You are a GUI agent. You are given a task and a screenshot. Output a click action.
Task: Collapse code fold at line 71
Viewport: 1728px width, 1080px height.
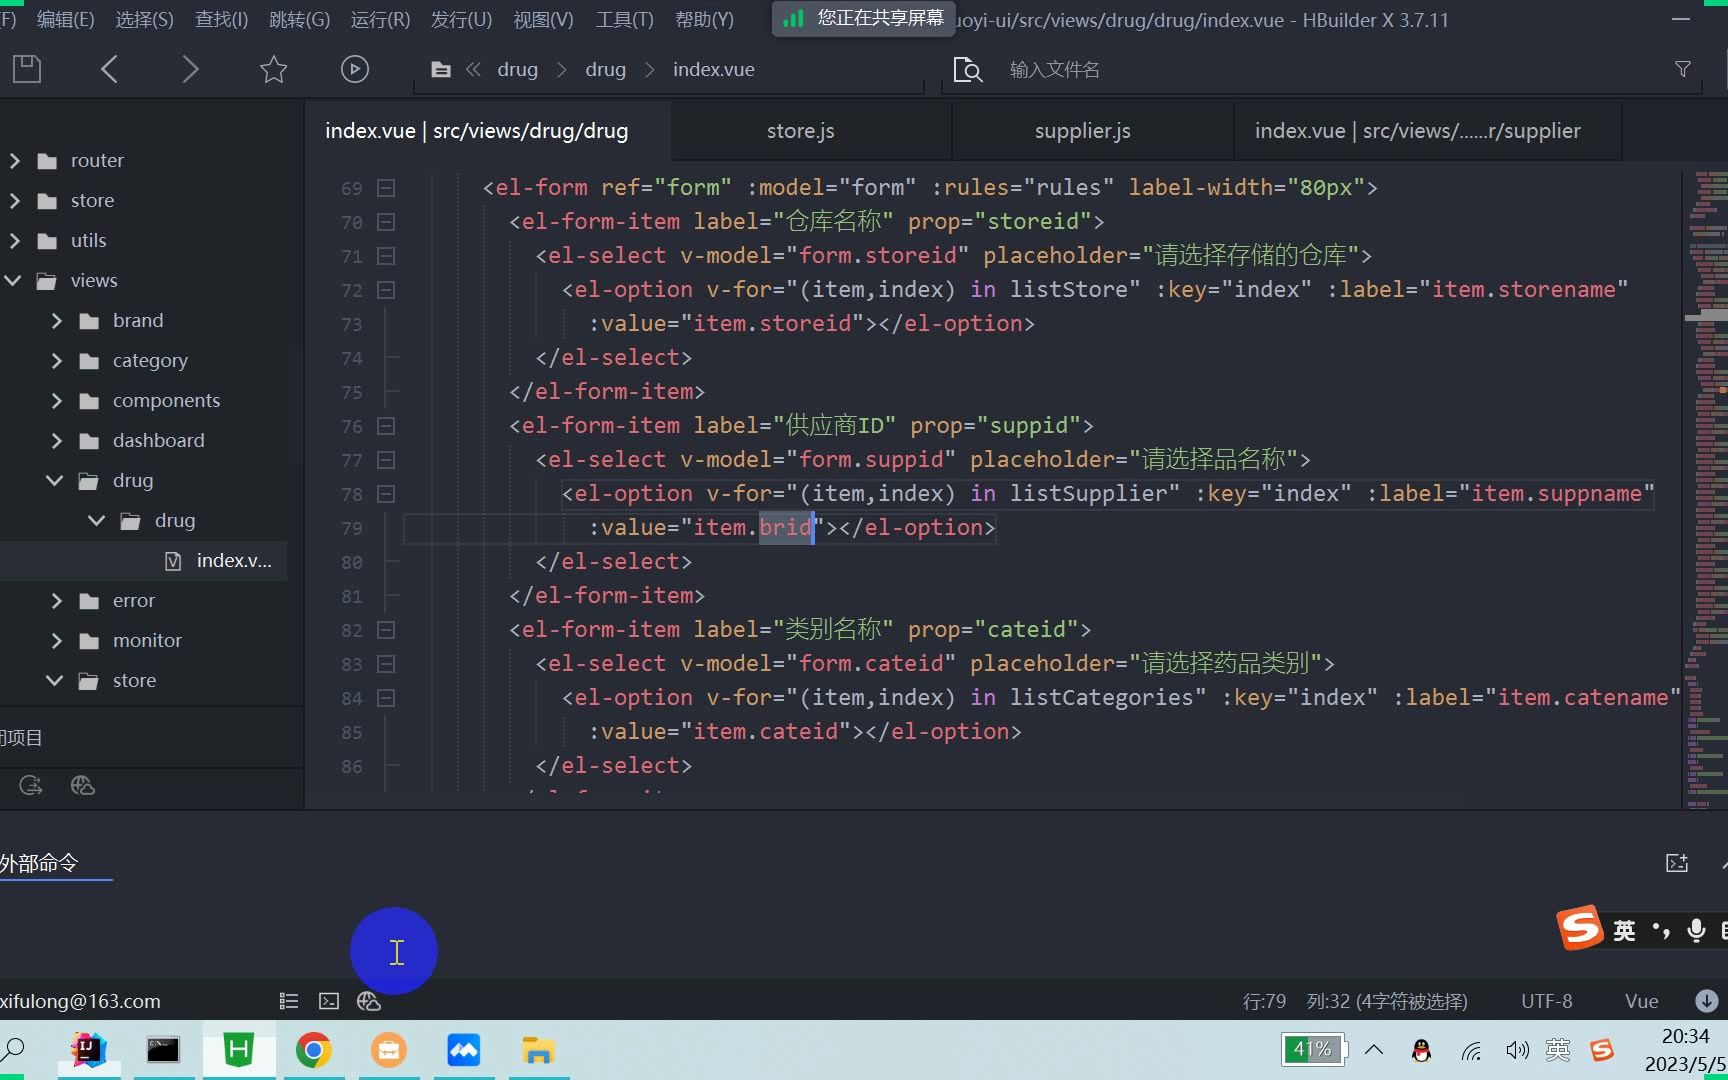(x=386, y=256)
